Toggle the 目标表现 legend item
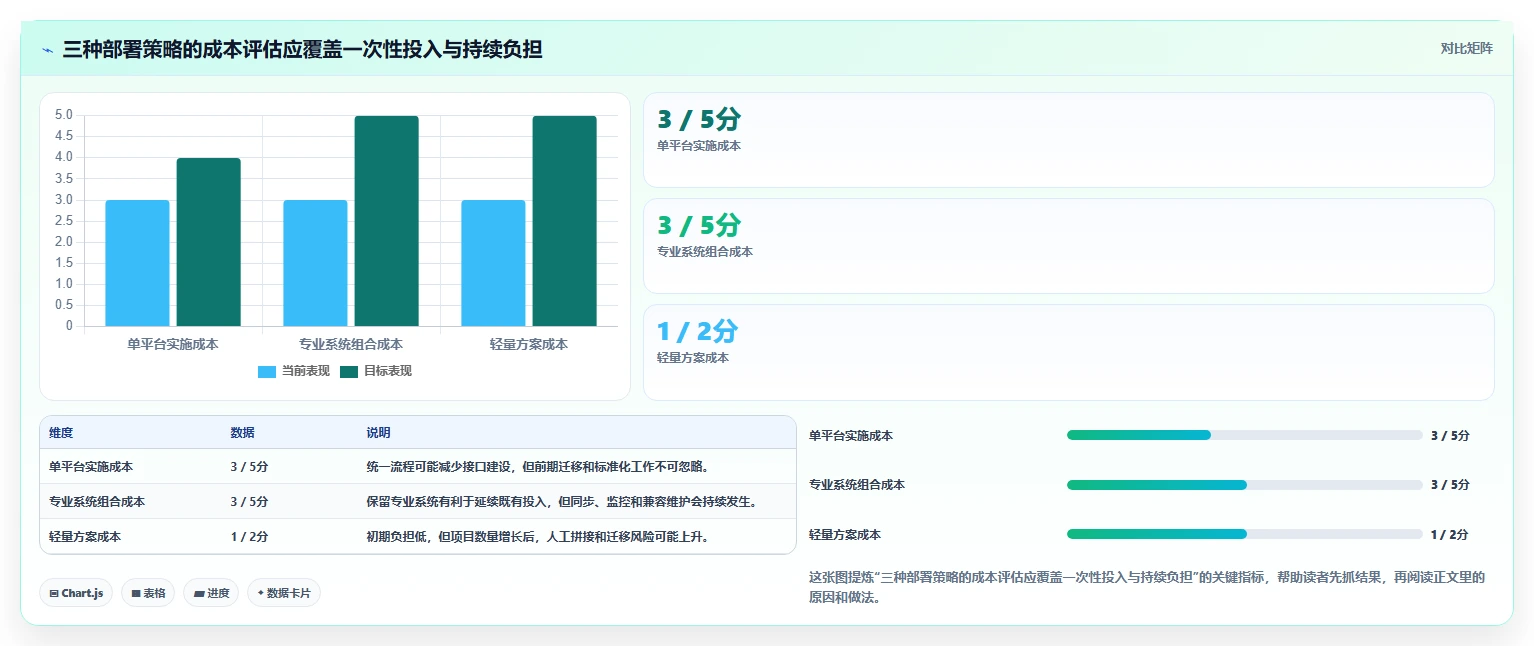 coord(376,371)
